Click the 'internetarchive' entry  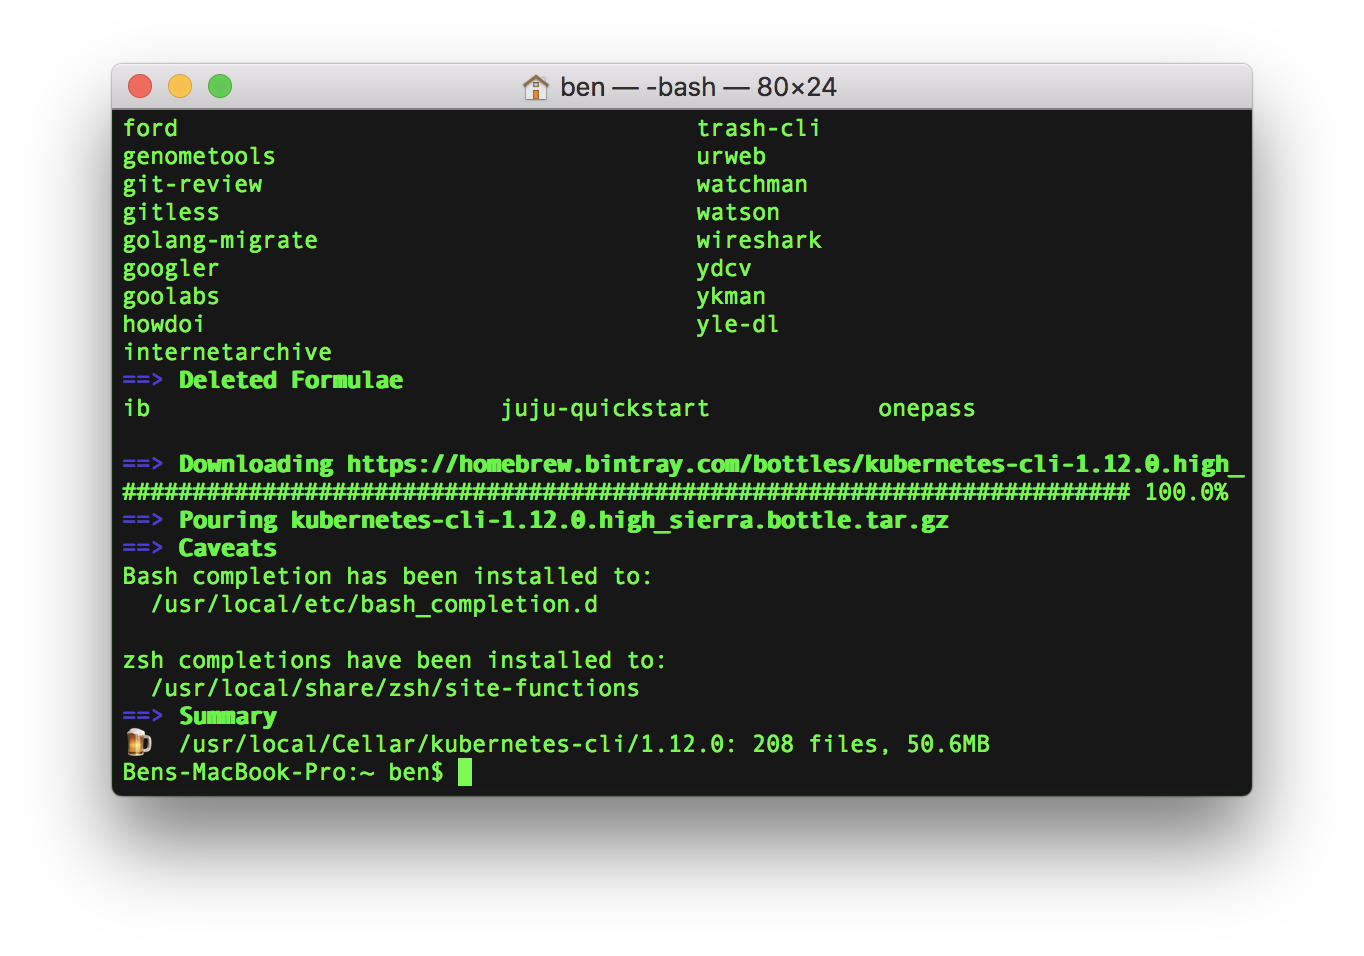coord(227,352)
